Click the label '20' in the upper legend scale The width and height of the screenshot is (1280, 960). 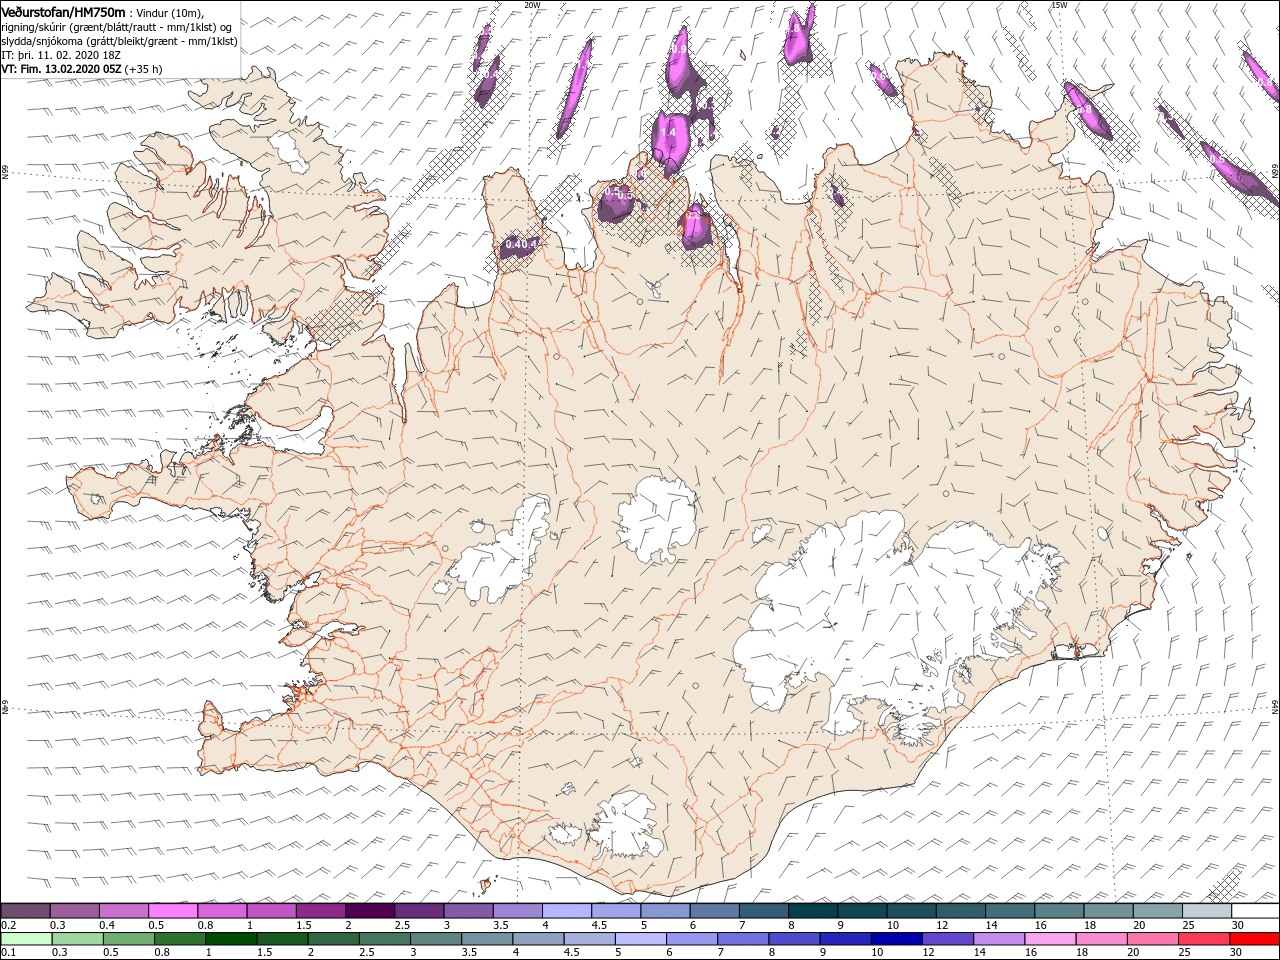[x=1138, y=925]
